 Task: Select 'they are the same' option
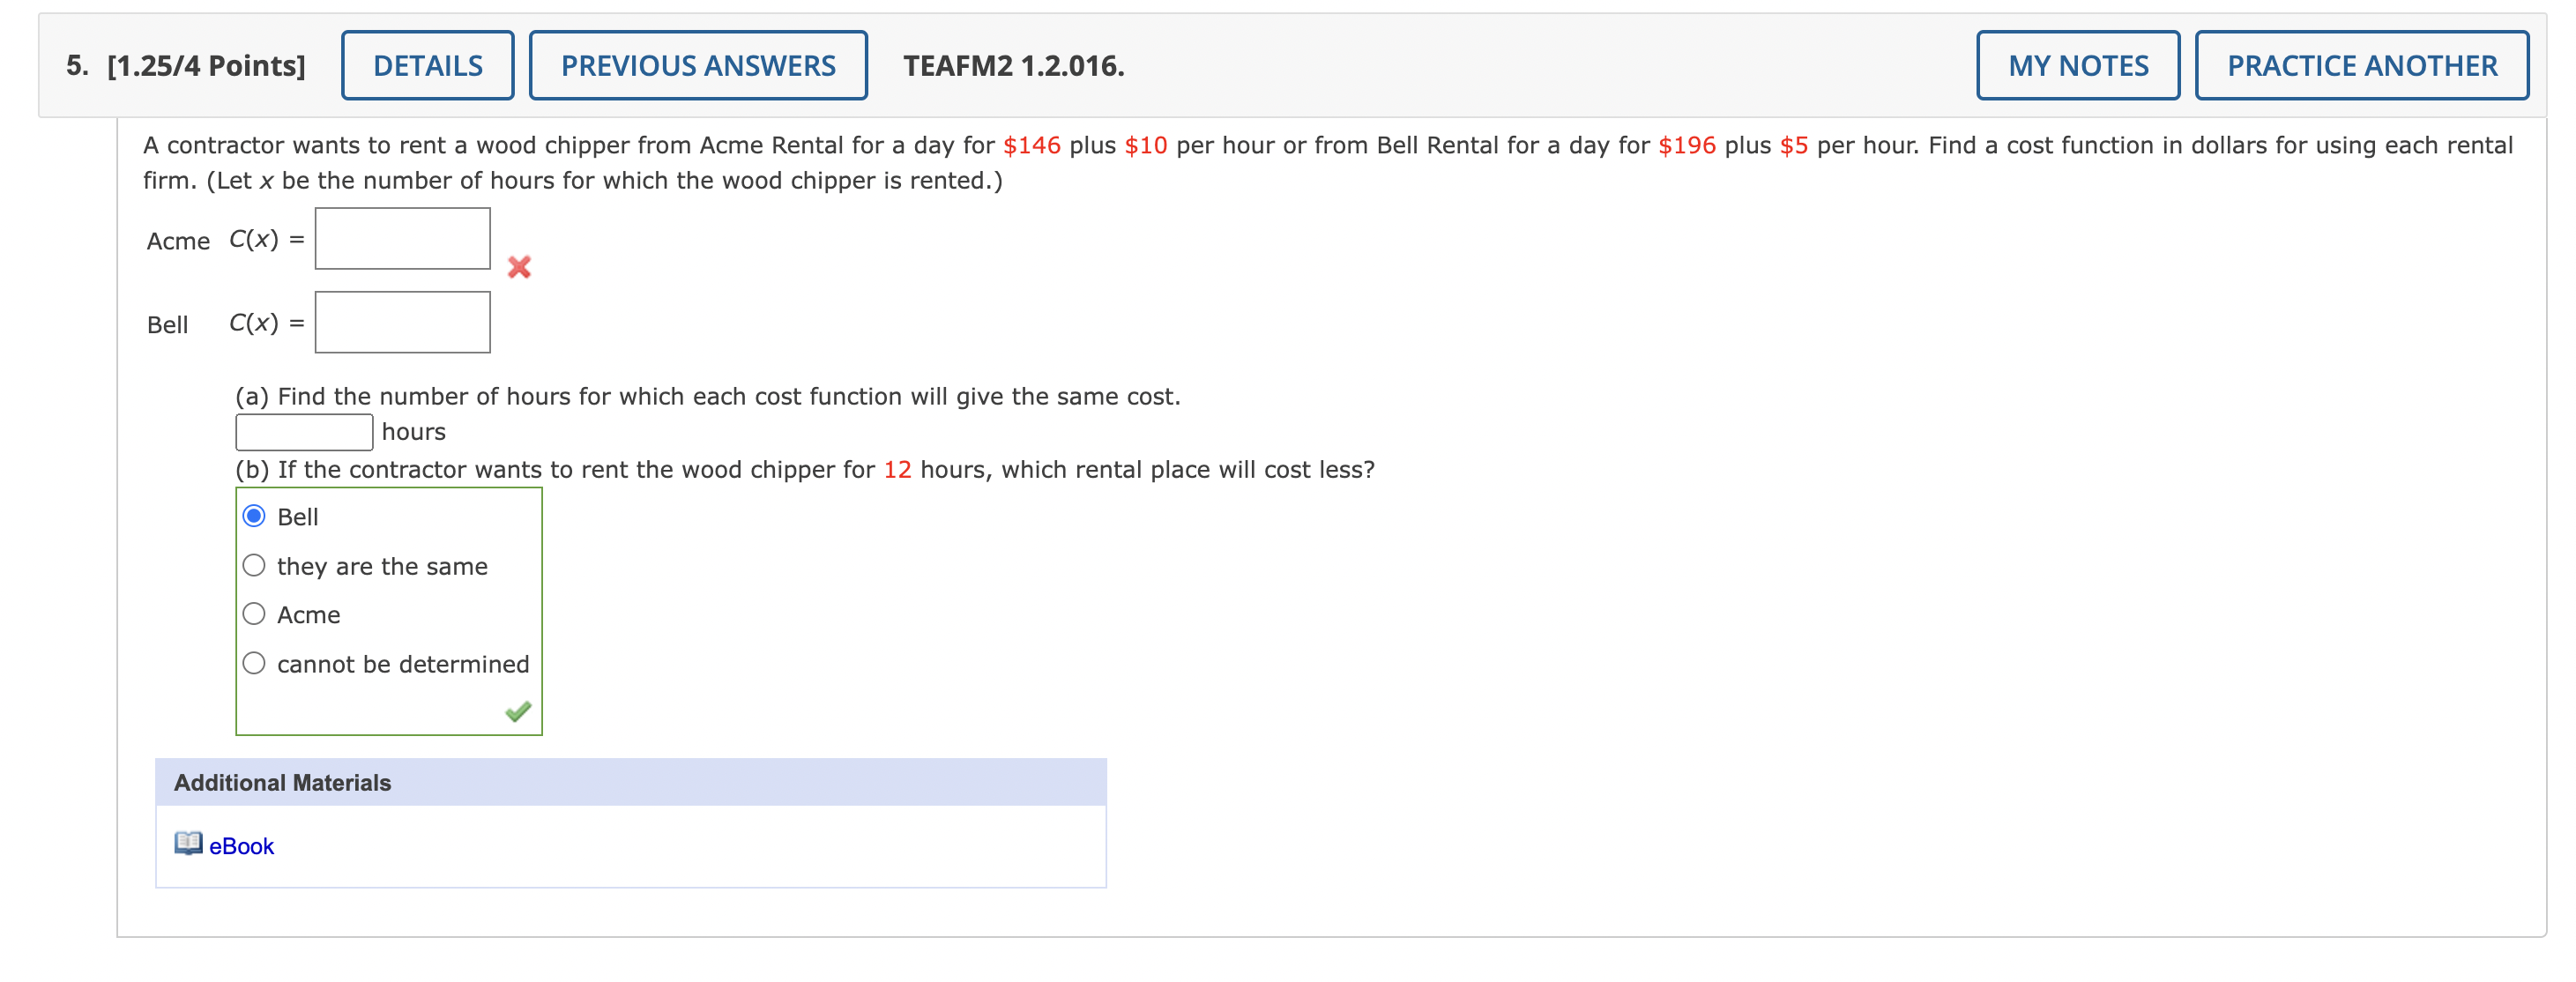[x=255, y=566]
